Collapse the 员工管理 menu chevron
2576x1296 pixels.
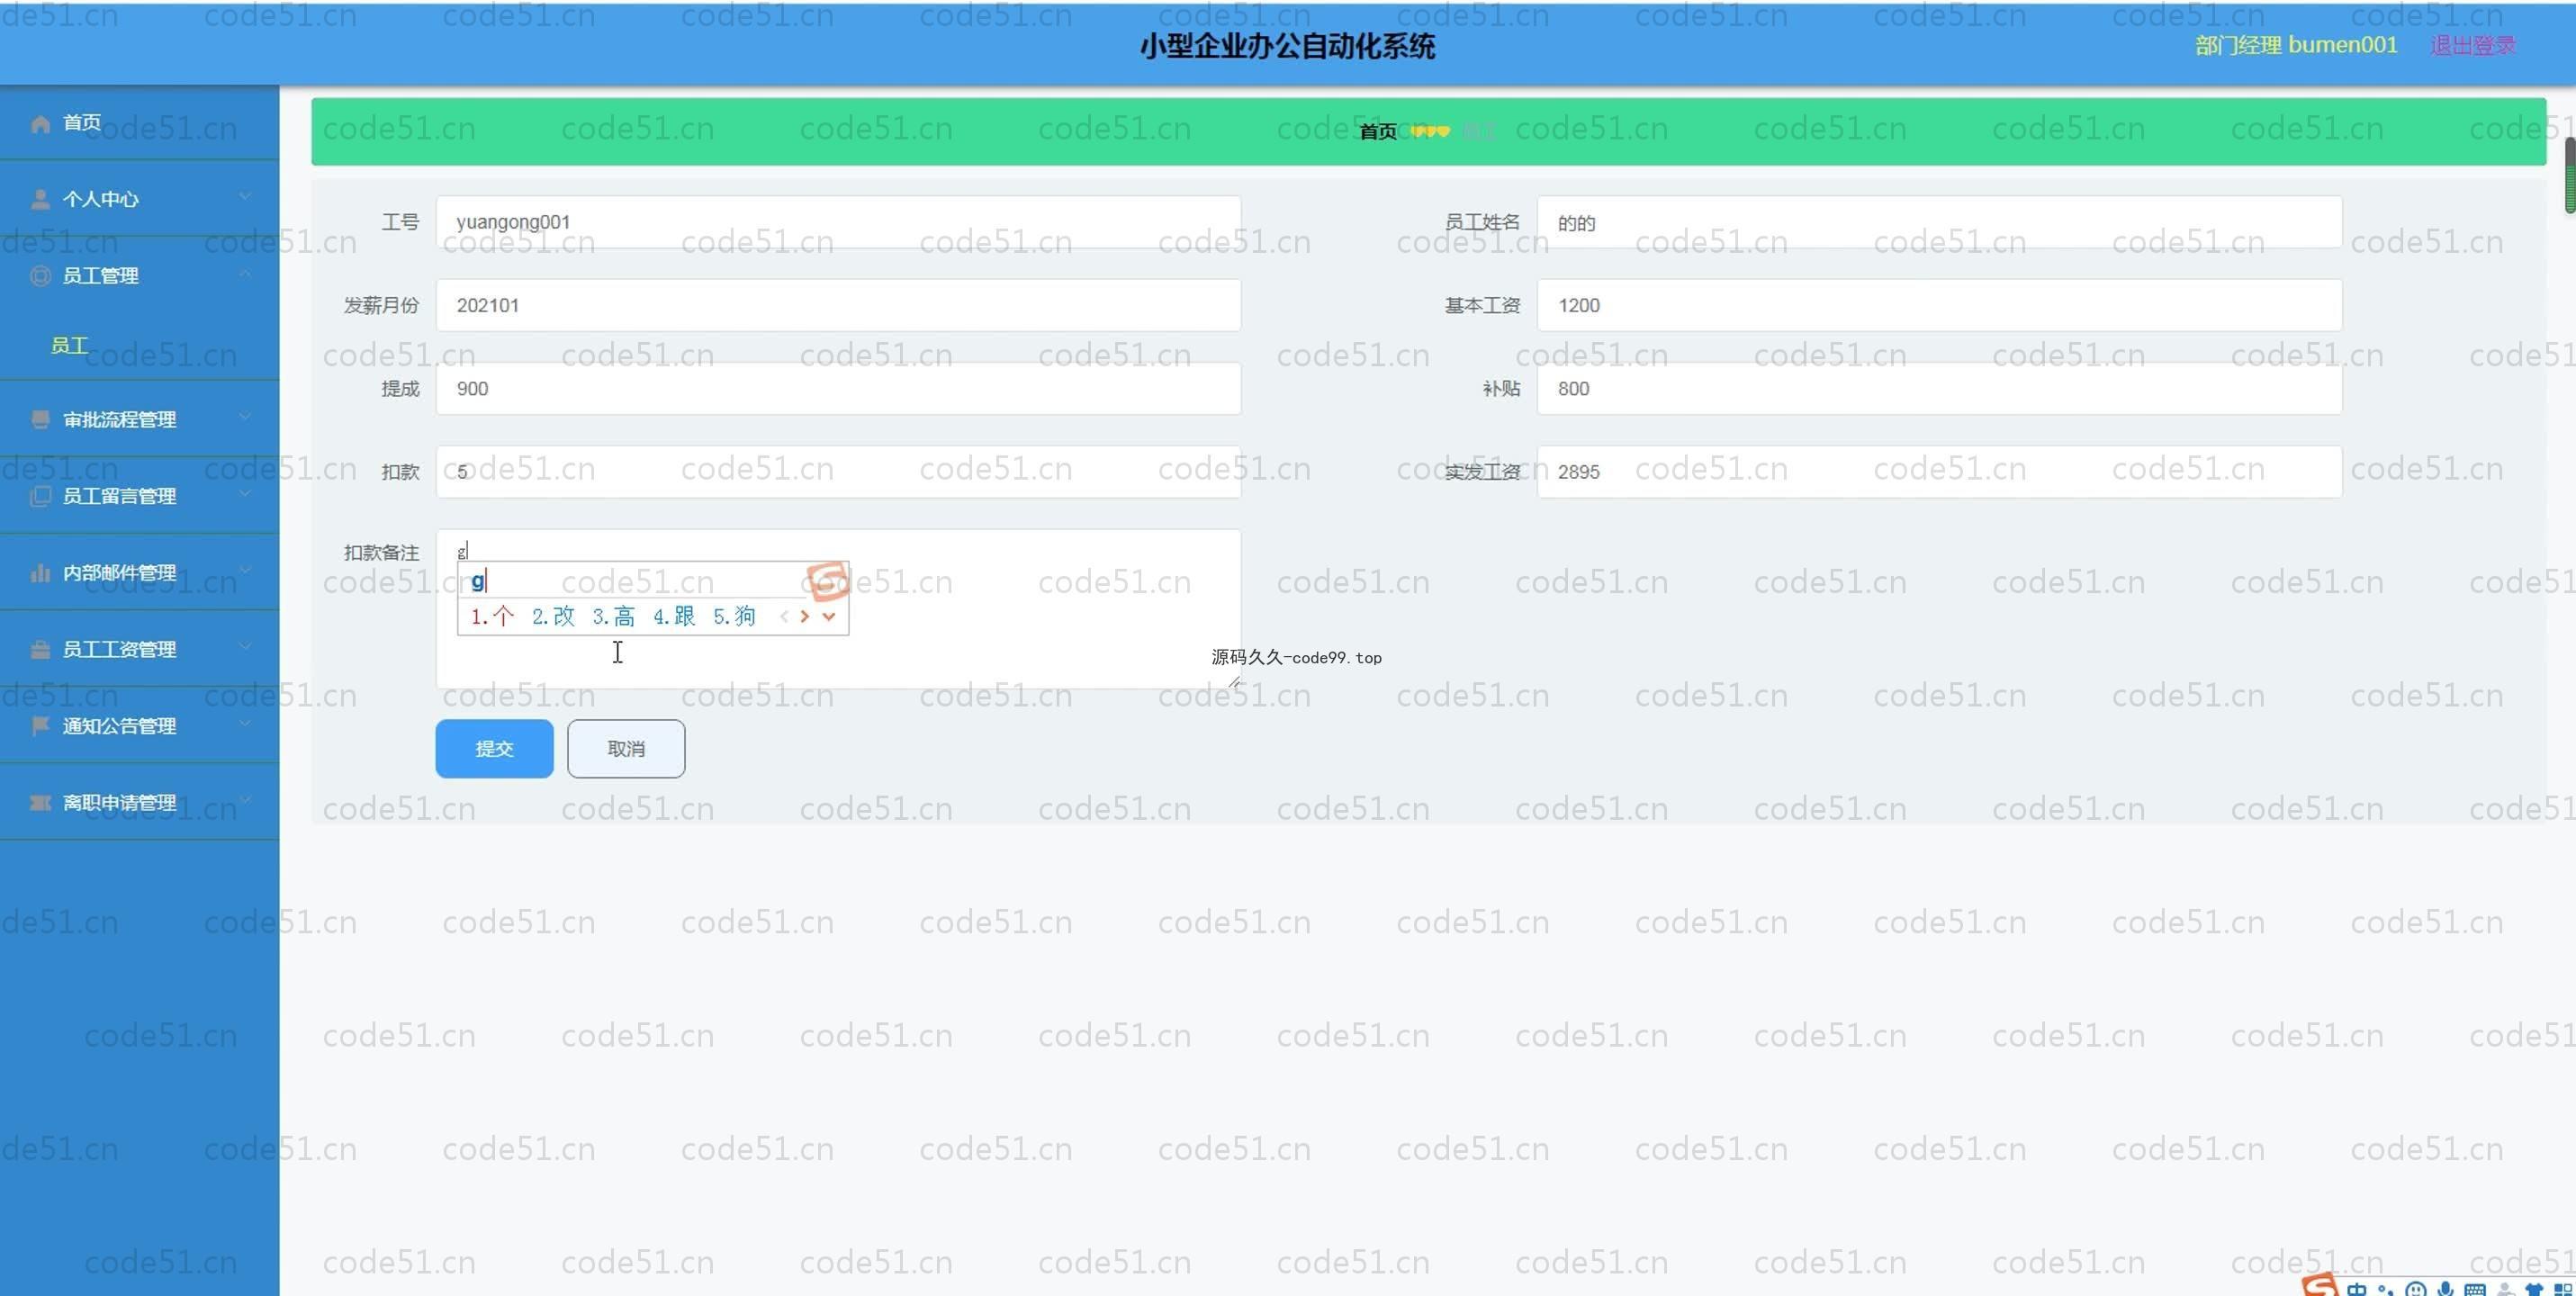tap(245, 274)
